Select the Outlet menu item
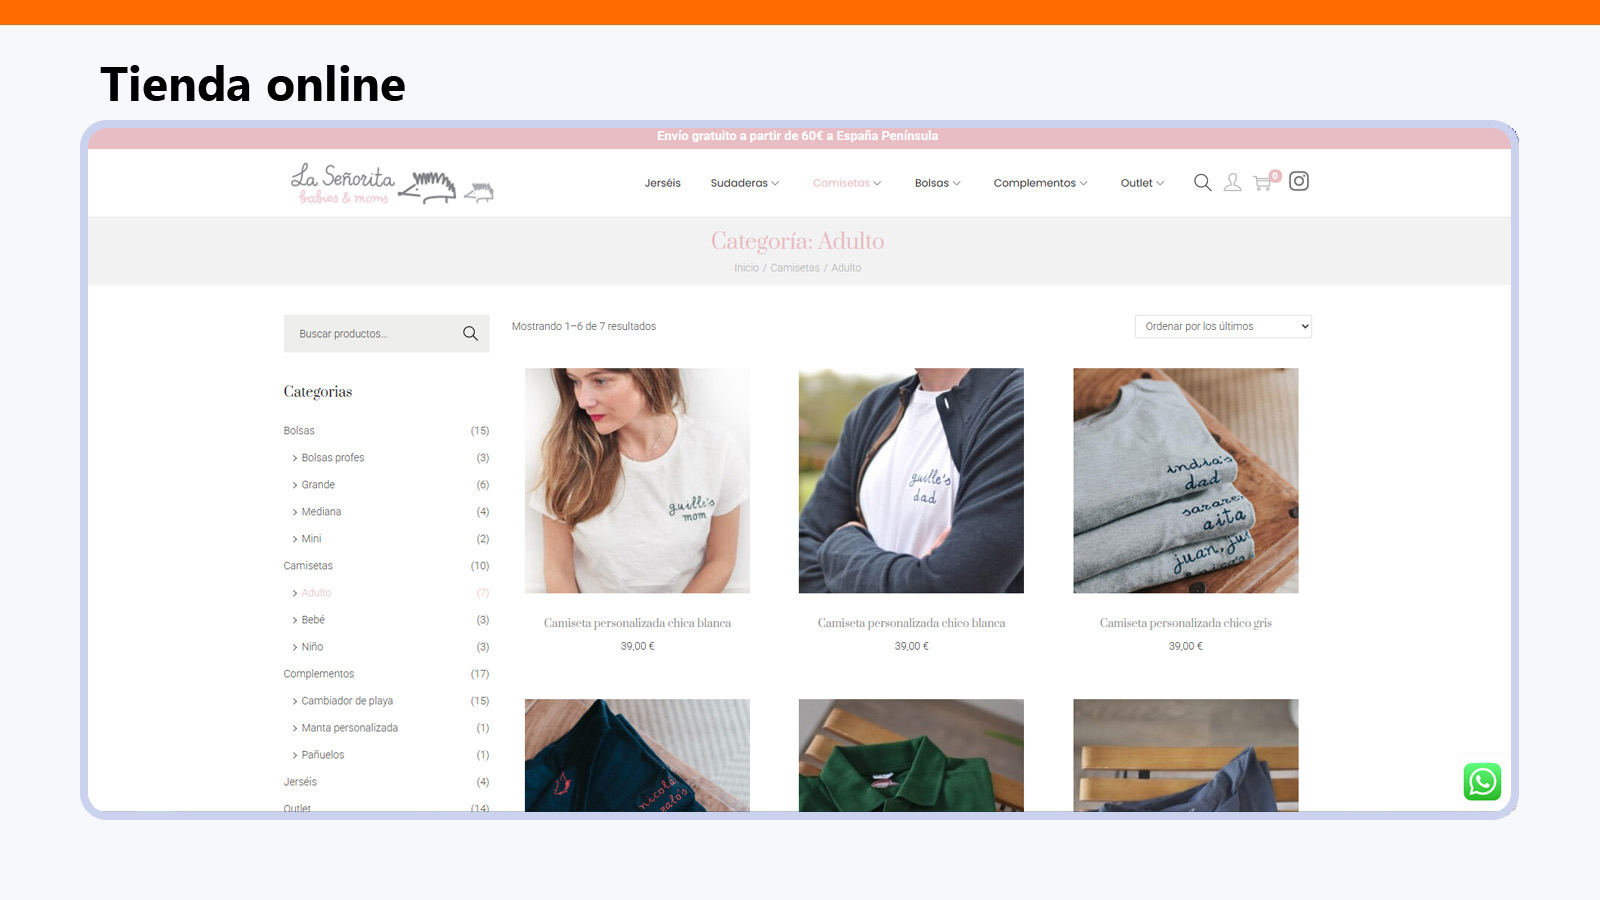Viewport: 1600px width, 900px height. [x=1140, y=183]
